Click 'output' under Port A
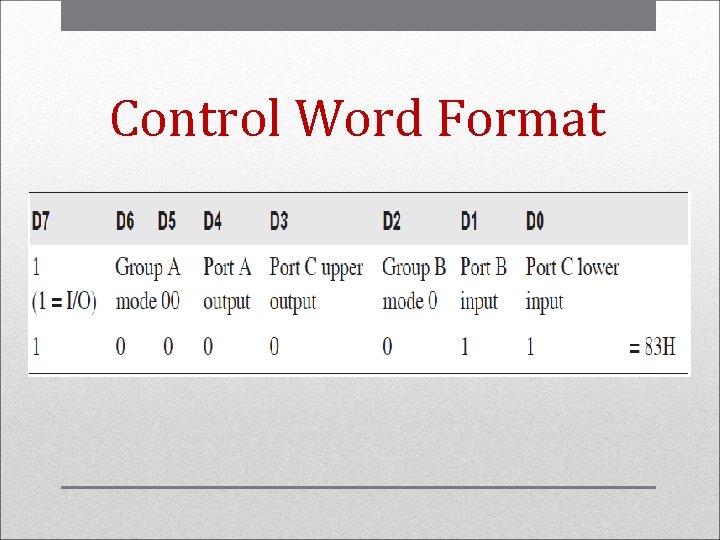 [x=227, y=303]
